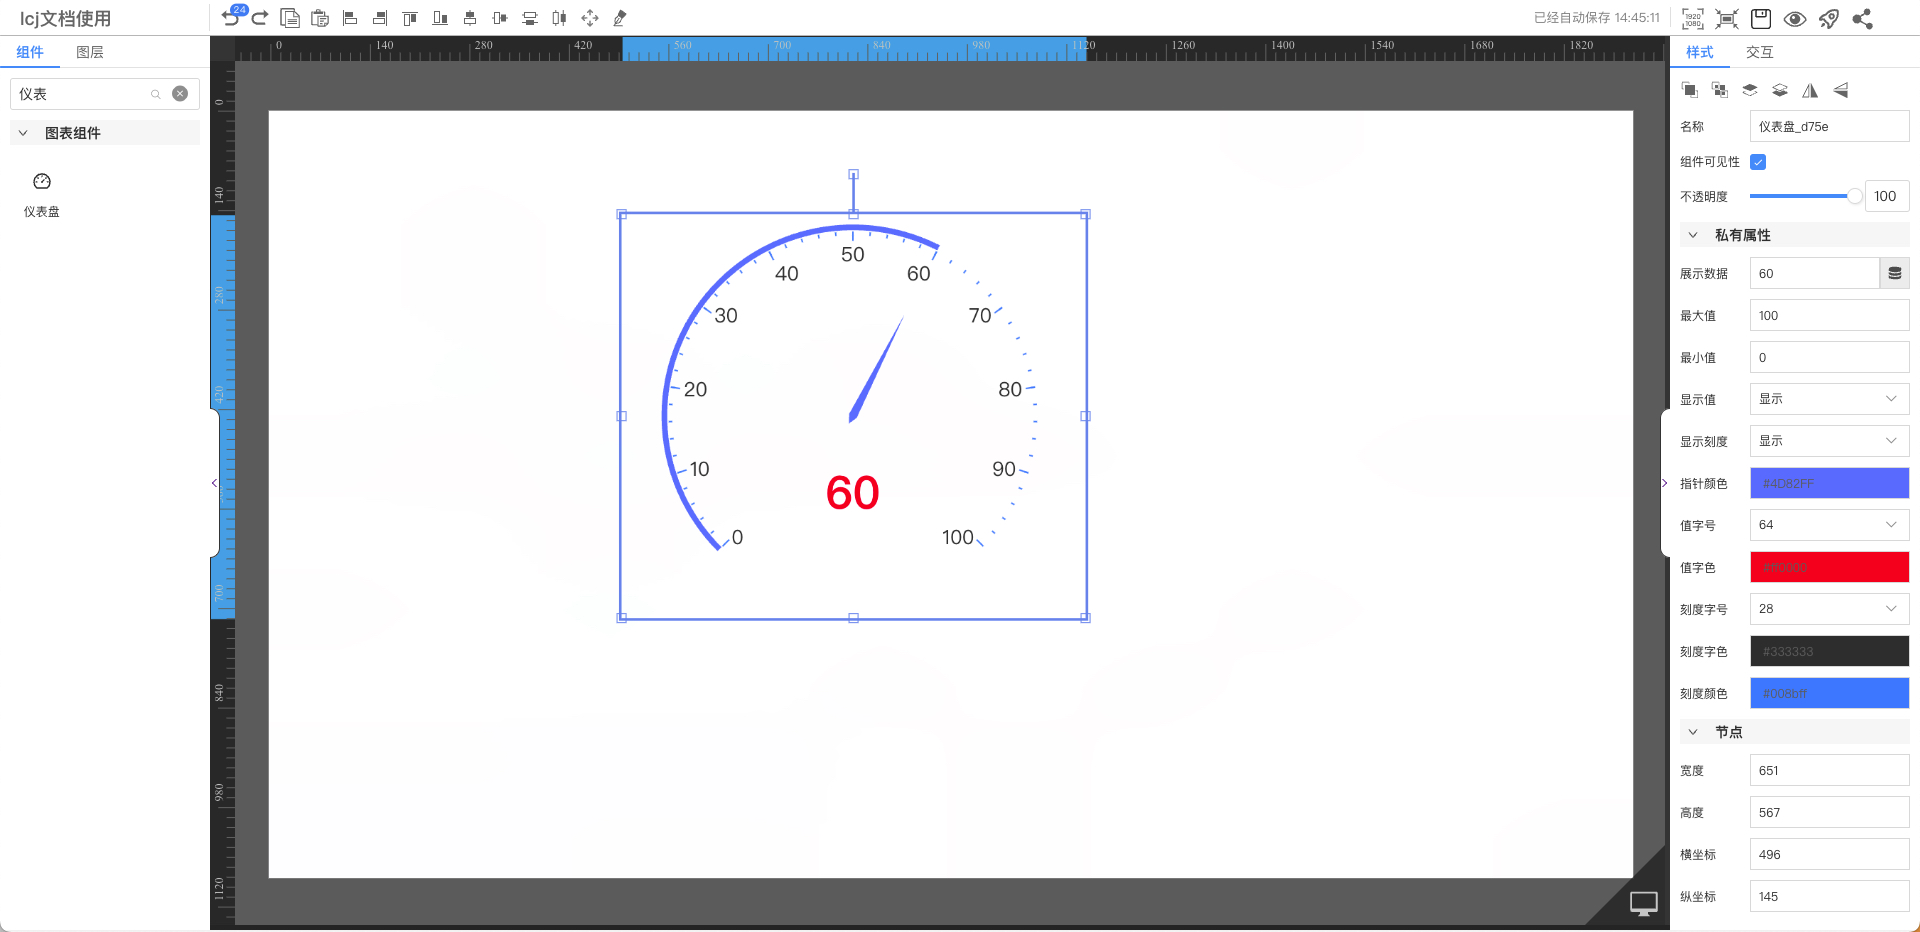Click the eye preview icon

click(1795, 18)
